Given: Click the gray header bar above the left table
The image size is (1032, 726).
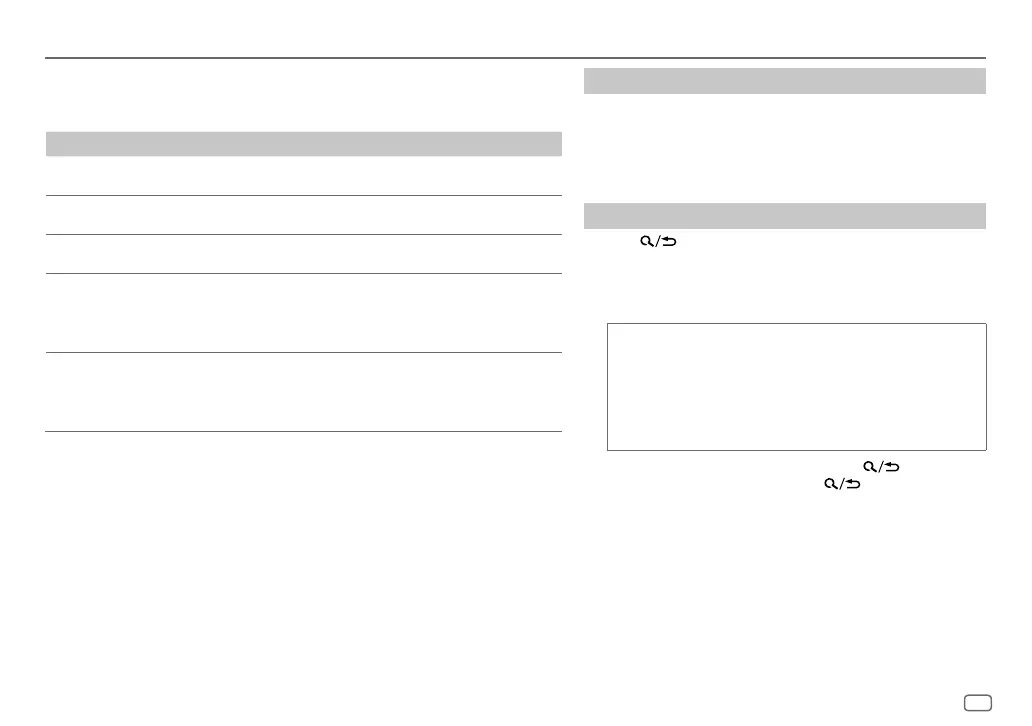Looking at the screenshot, I should pyautogui.click(x=303, y=143).
